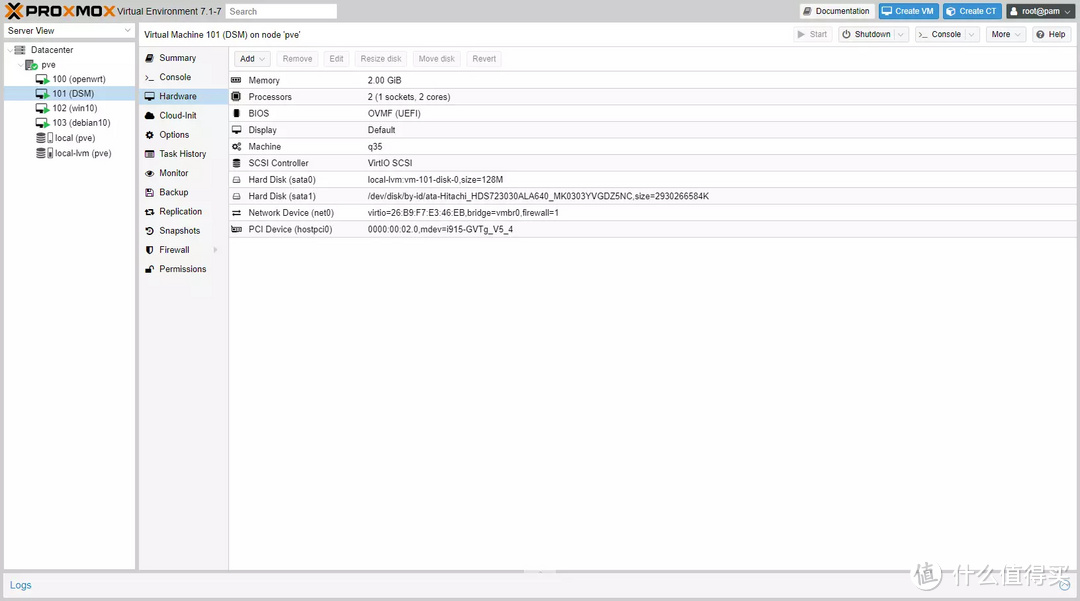
Task: Click the storage icon for local-lvm (pve)
Action: point(44,153)
